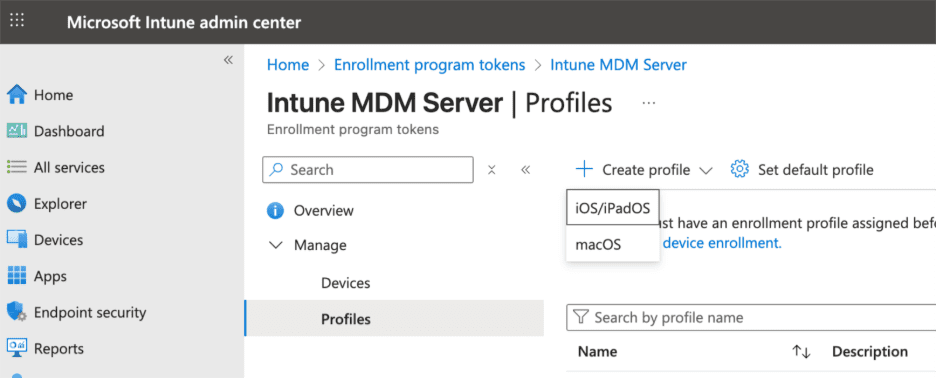Viewport: 936px width, 378px height.
Task: Focus the resource menu Search field
Action: pos(368,170)
